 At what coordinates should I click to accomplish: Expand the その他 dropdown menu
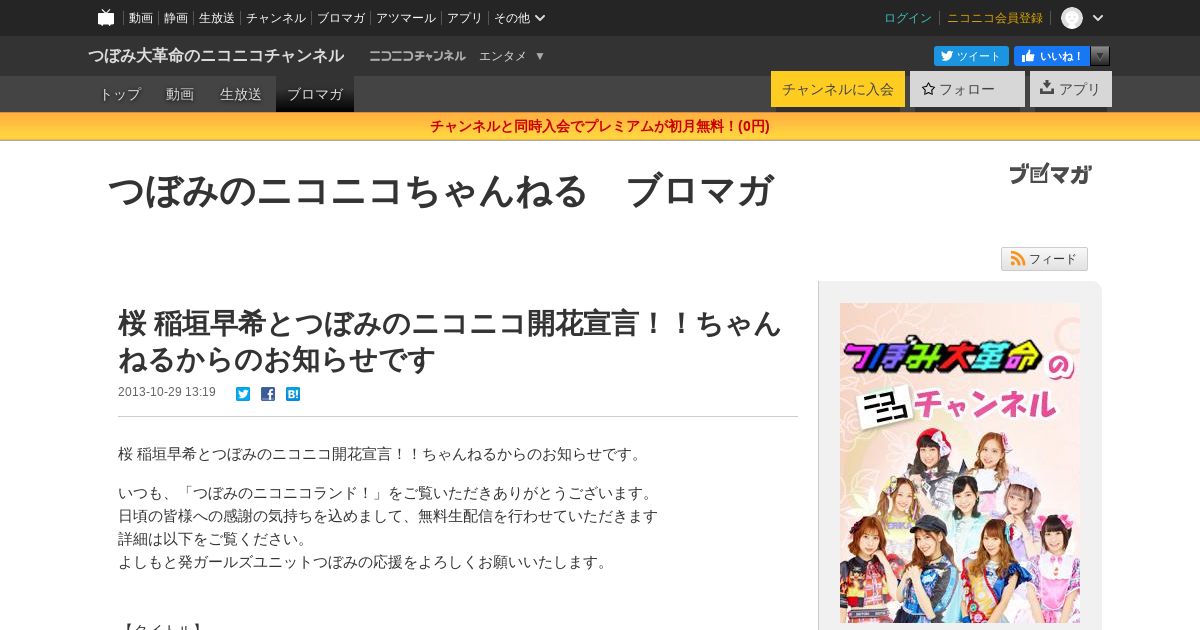[520, 18]
